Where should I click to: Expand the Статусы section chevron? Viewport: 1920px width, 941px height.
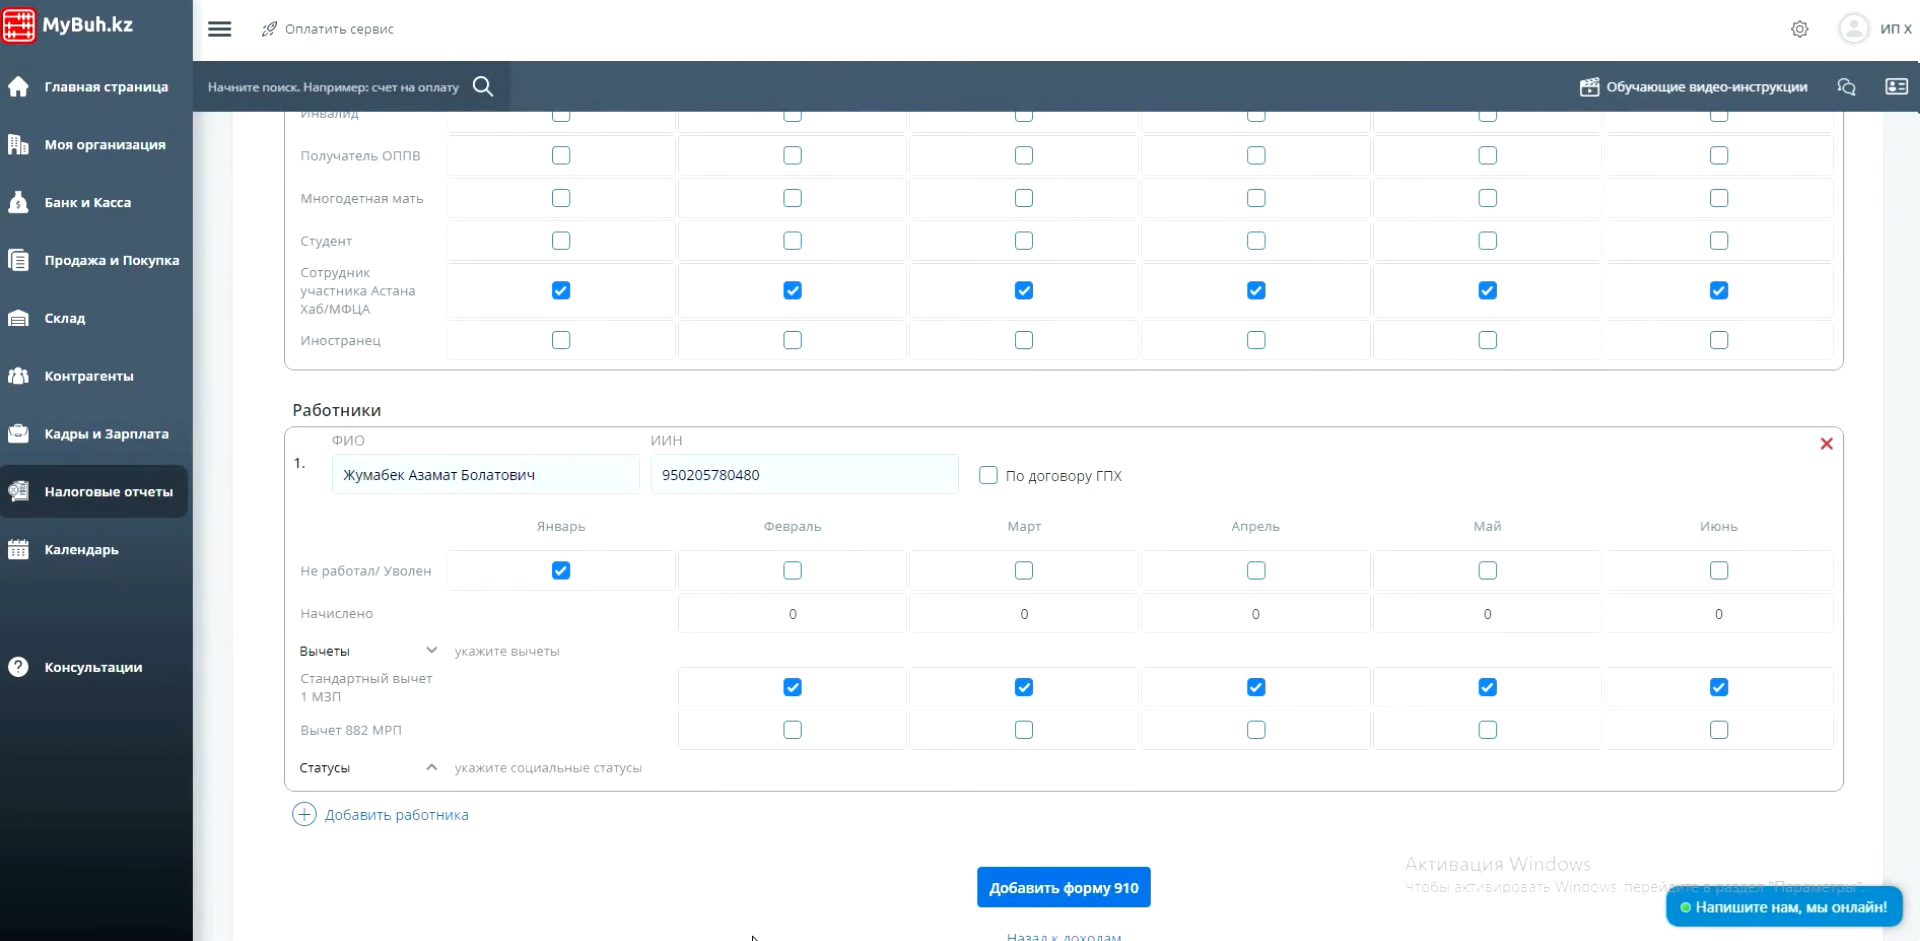431,768
